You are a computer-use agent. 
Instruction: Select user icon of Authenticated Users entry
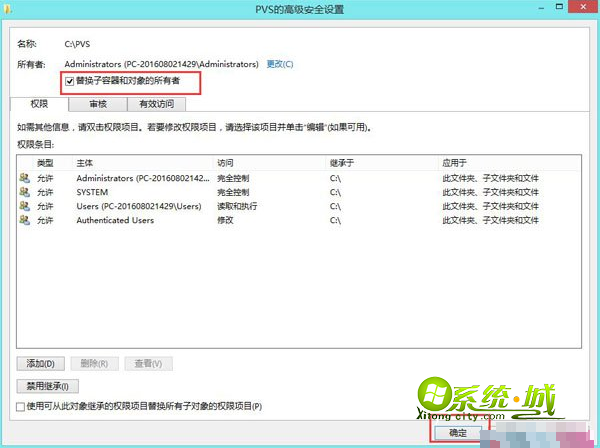[x=24, y=220]
